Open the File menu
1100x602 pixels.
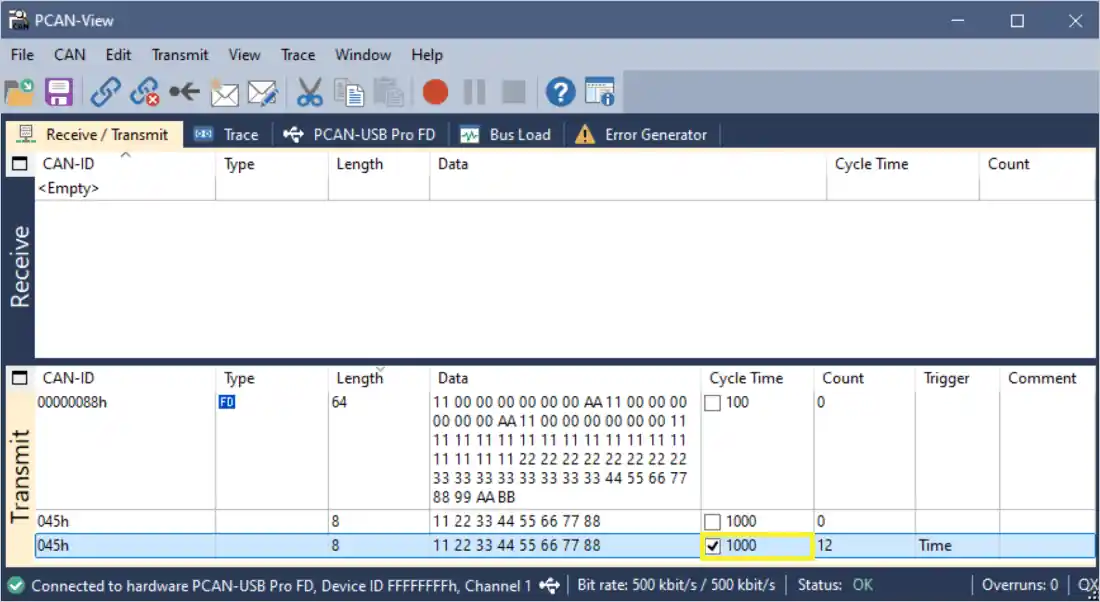coord(22,55)
